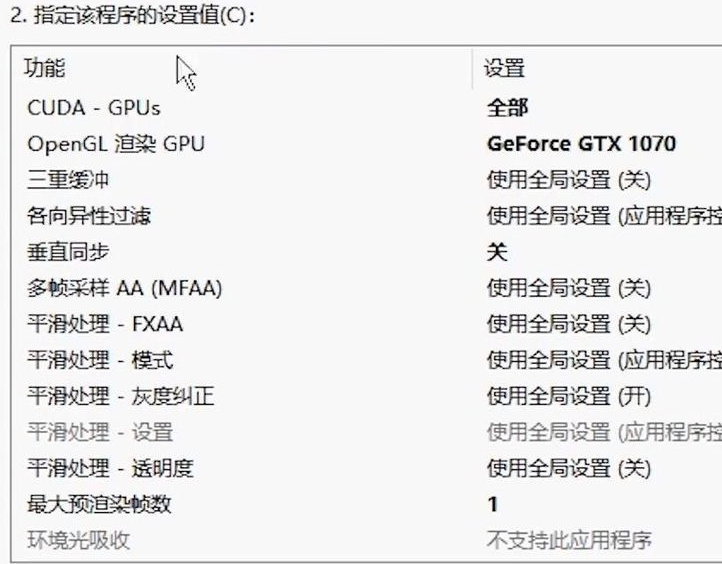Image resolution: width=722 pixels, height=564 pixels.
Task: Change the 垂直同步 setting showing 关
Action: tap(497, 252)
